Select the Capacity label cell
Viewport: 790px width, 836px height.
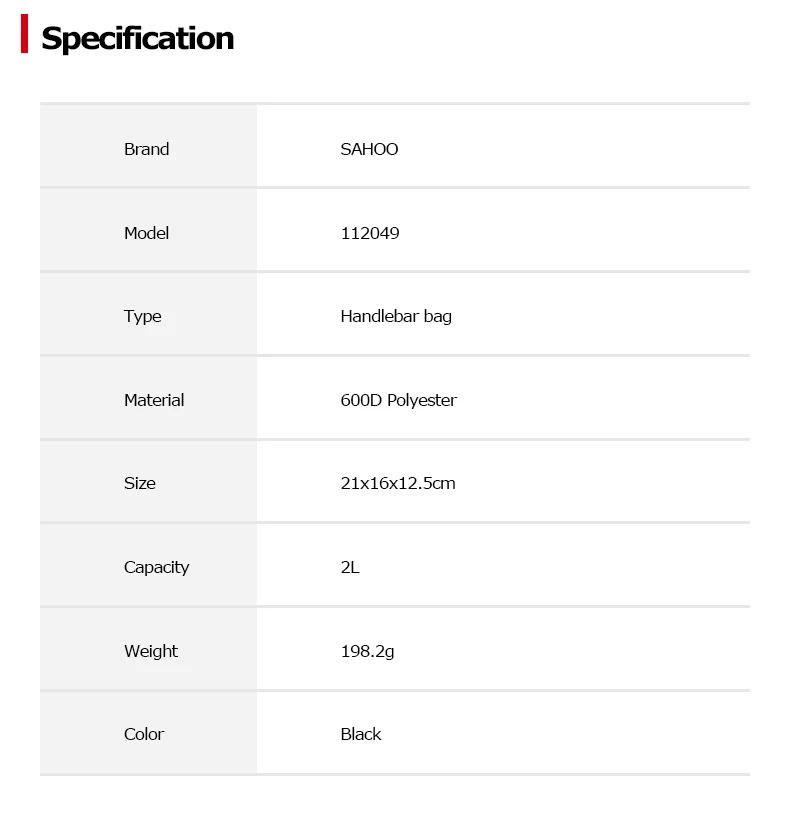point(148,565)
